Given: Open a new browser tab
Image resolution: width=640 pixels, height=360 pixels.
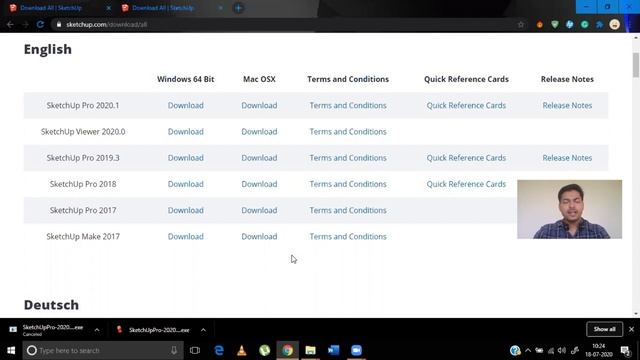Looking at the screenshot, I should pyautogui.click(x=238, y=8).
